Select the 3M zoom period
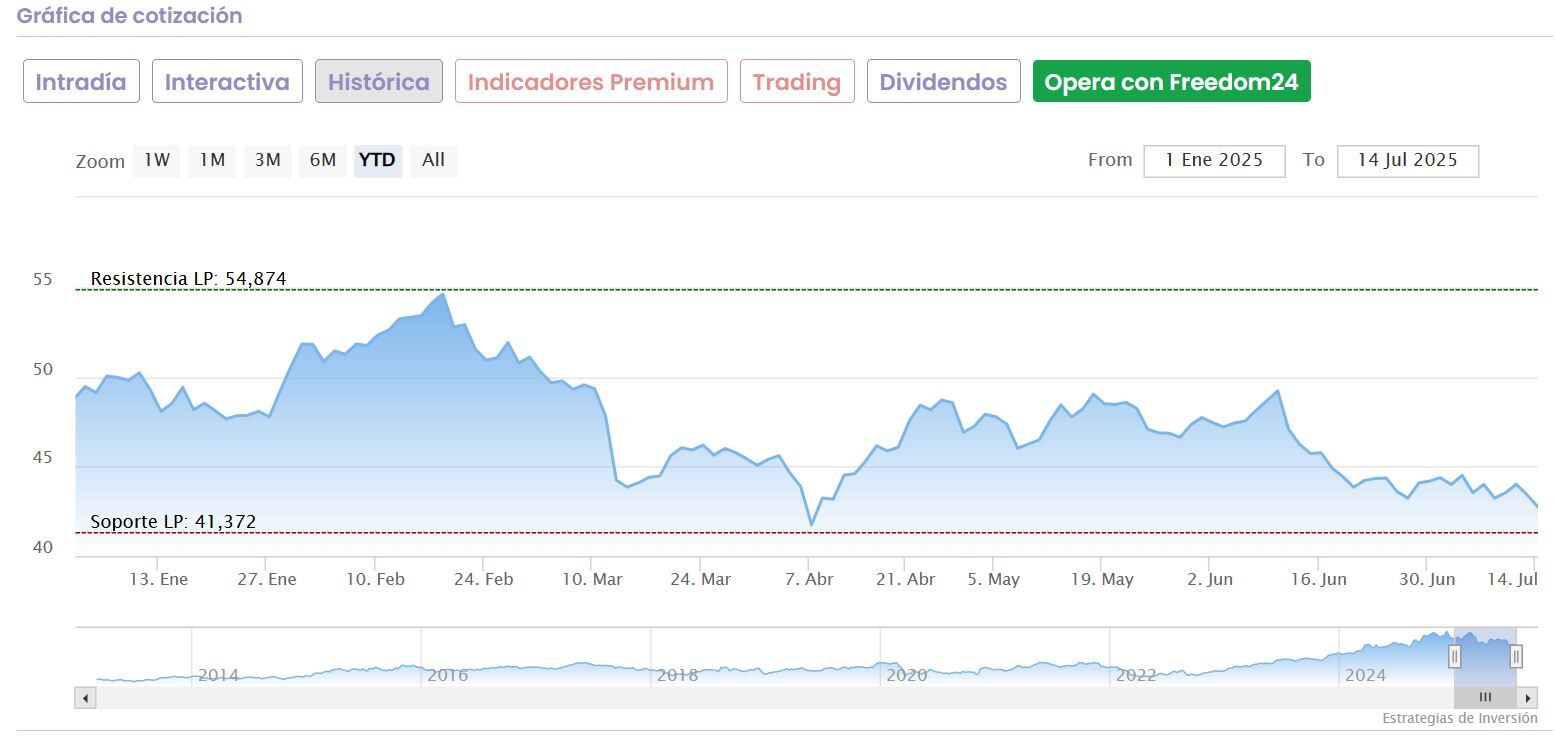 (267, 160)
